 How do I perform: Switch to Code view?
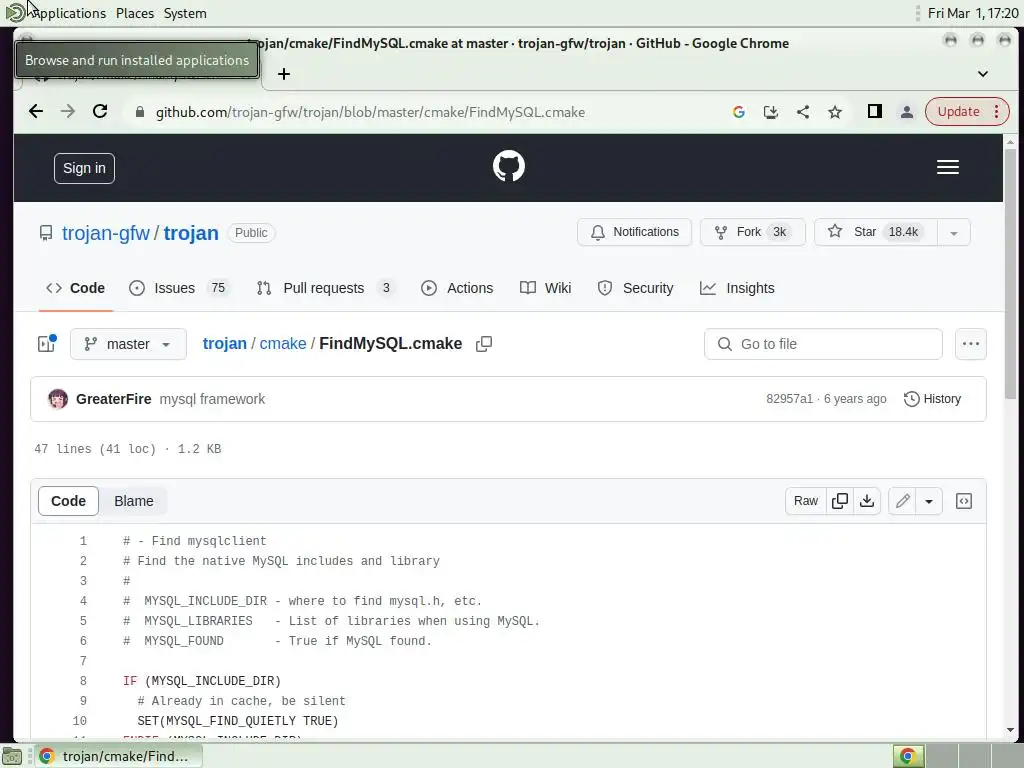69,501
